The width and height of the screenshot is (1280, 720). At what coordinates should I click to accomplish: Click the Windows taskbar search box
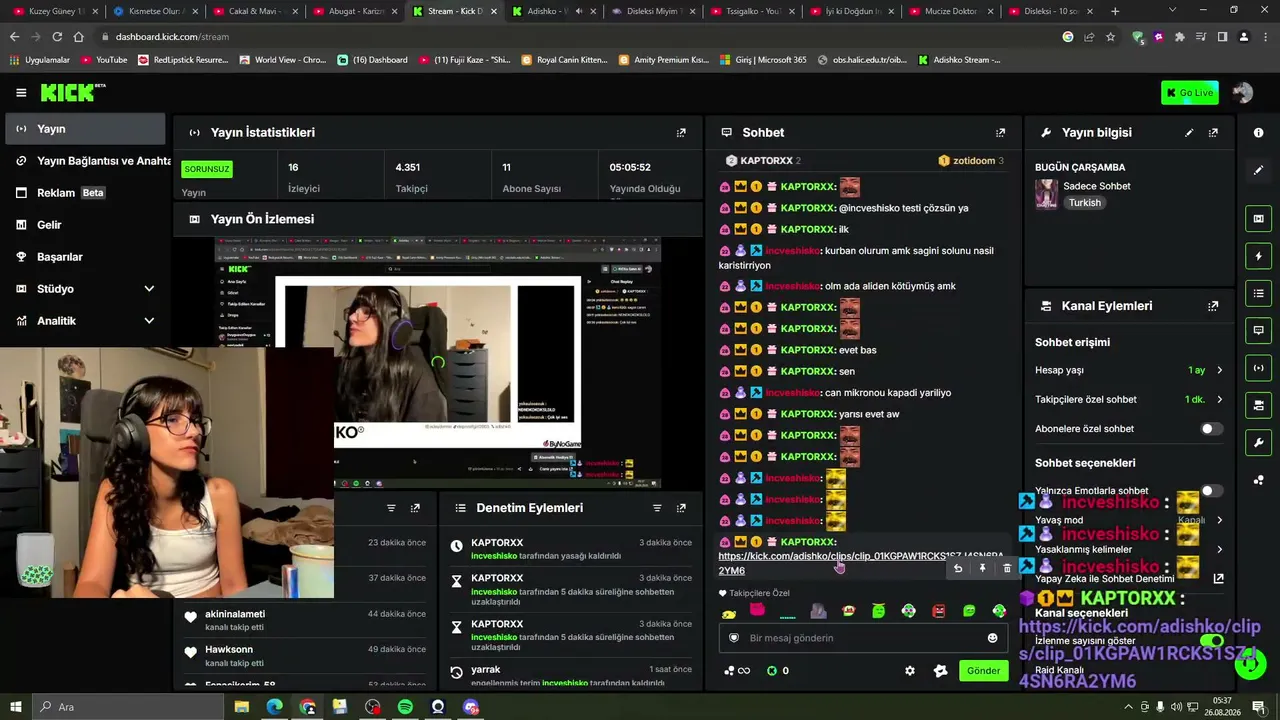[x=130, y=707]
